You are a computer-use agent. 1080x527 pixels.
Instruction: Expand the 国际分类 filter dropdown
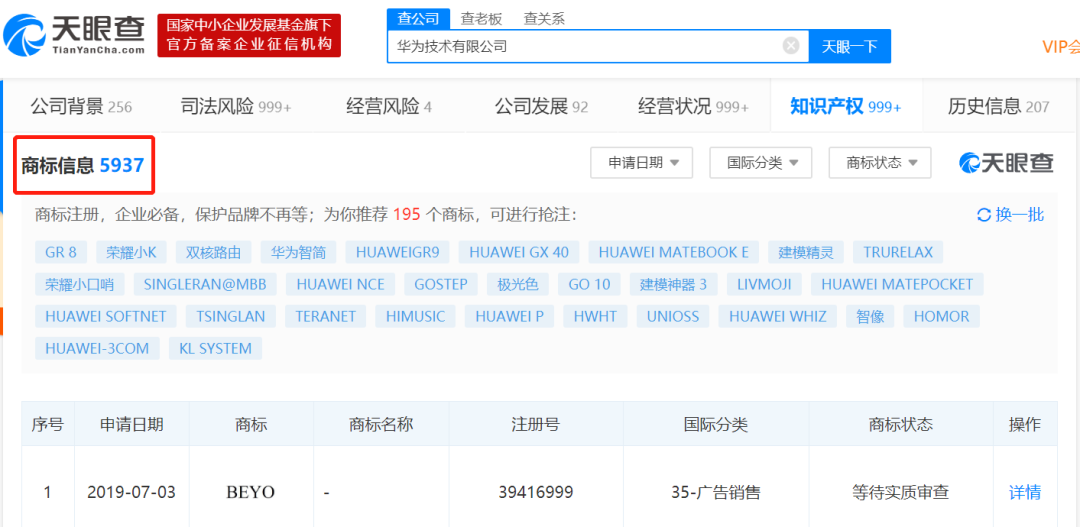760,163
